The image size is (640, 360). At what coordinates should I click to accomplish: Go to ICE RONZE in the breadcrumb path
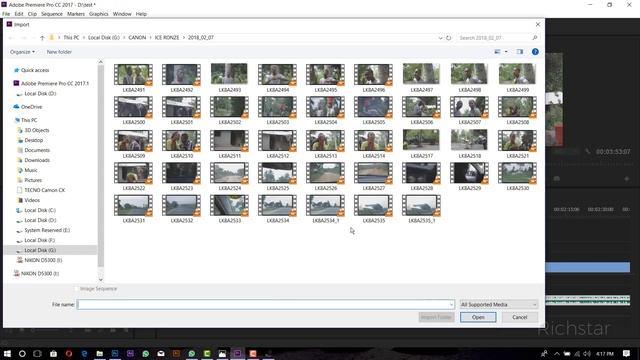pyautogui.click(x=167, y=38)
